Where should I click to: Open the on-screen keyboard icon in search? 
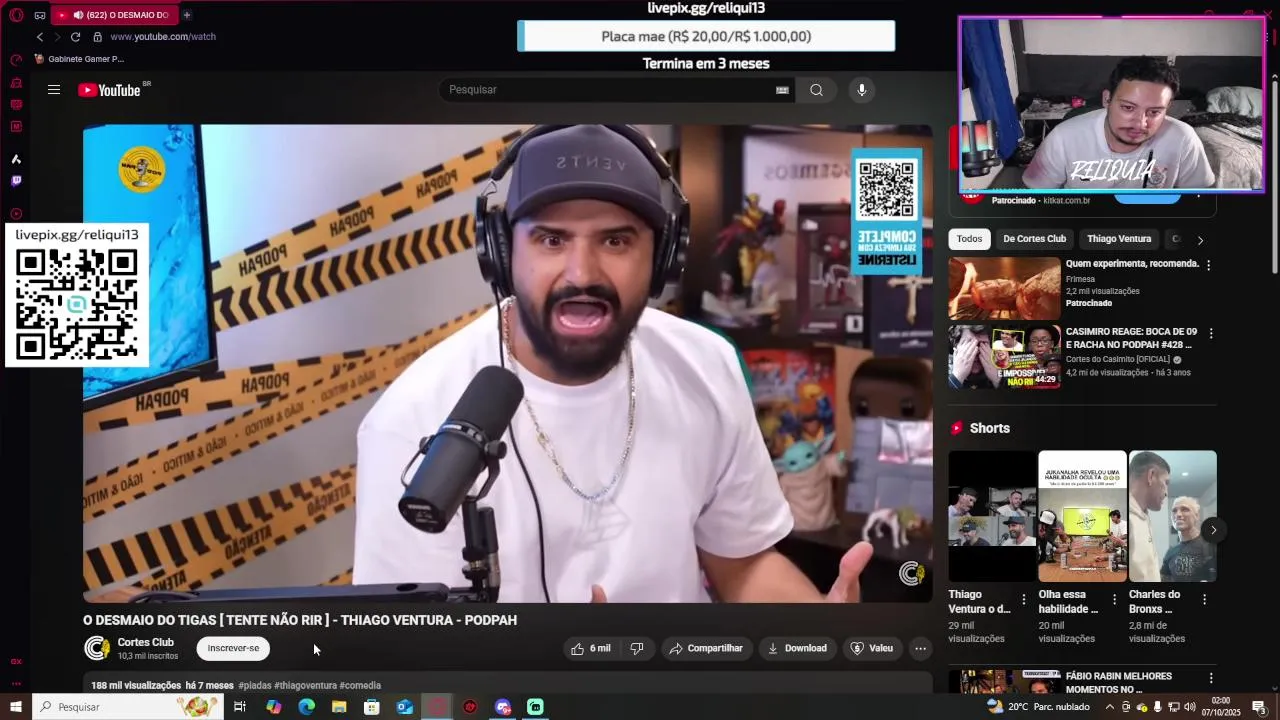click(782, 90)
